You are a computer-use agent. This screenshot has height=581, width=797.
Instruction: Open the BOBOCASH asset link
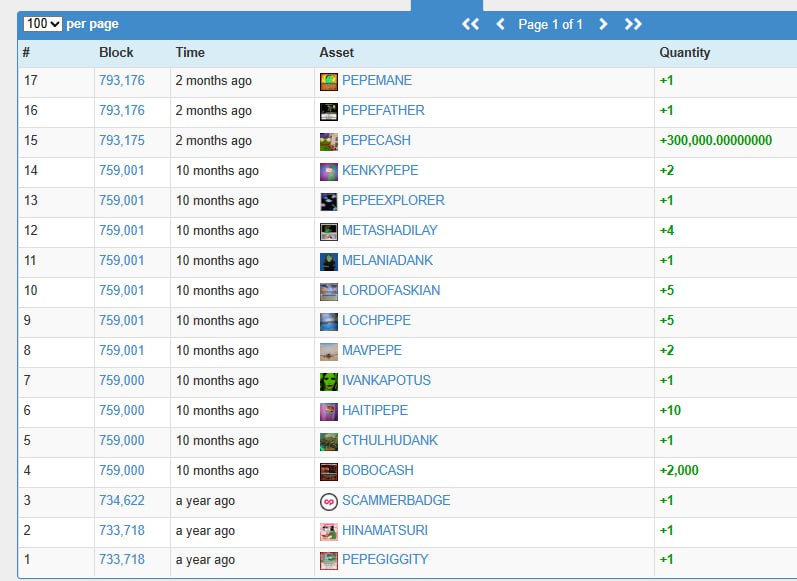point(378,470)
